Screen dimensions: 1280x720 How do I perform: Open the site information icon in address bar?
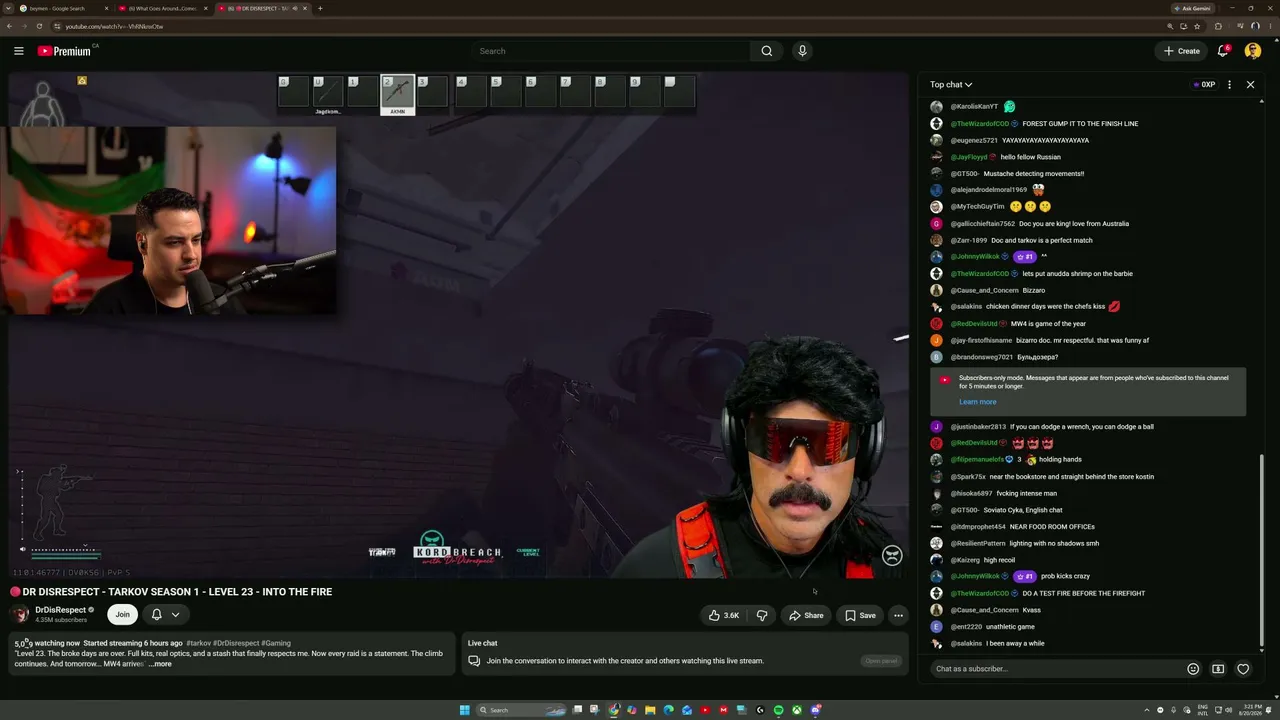click(x=56, y=26)
